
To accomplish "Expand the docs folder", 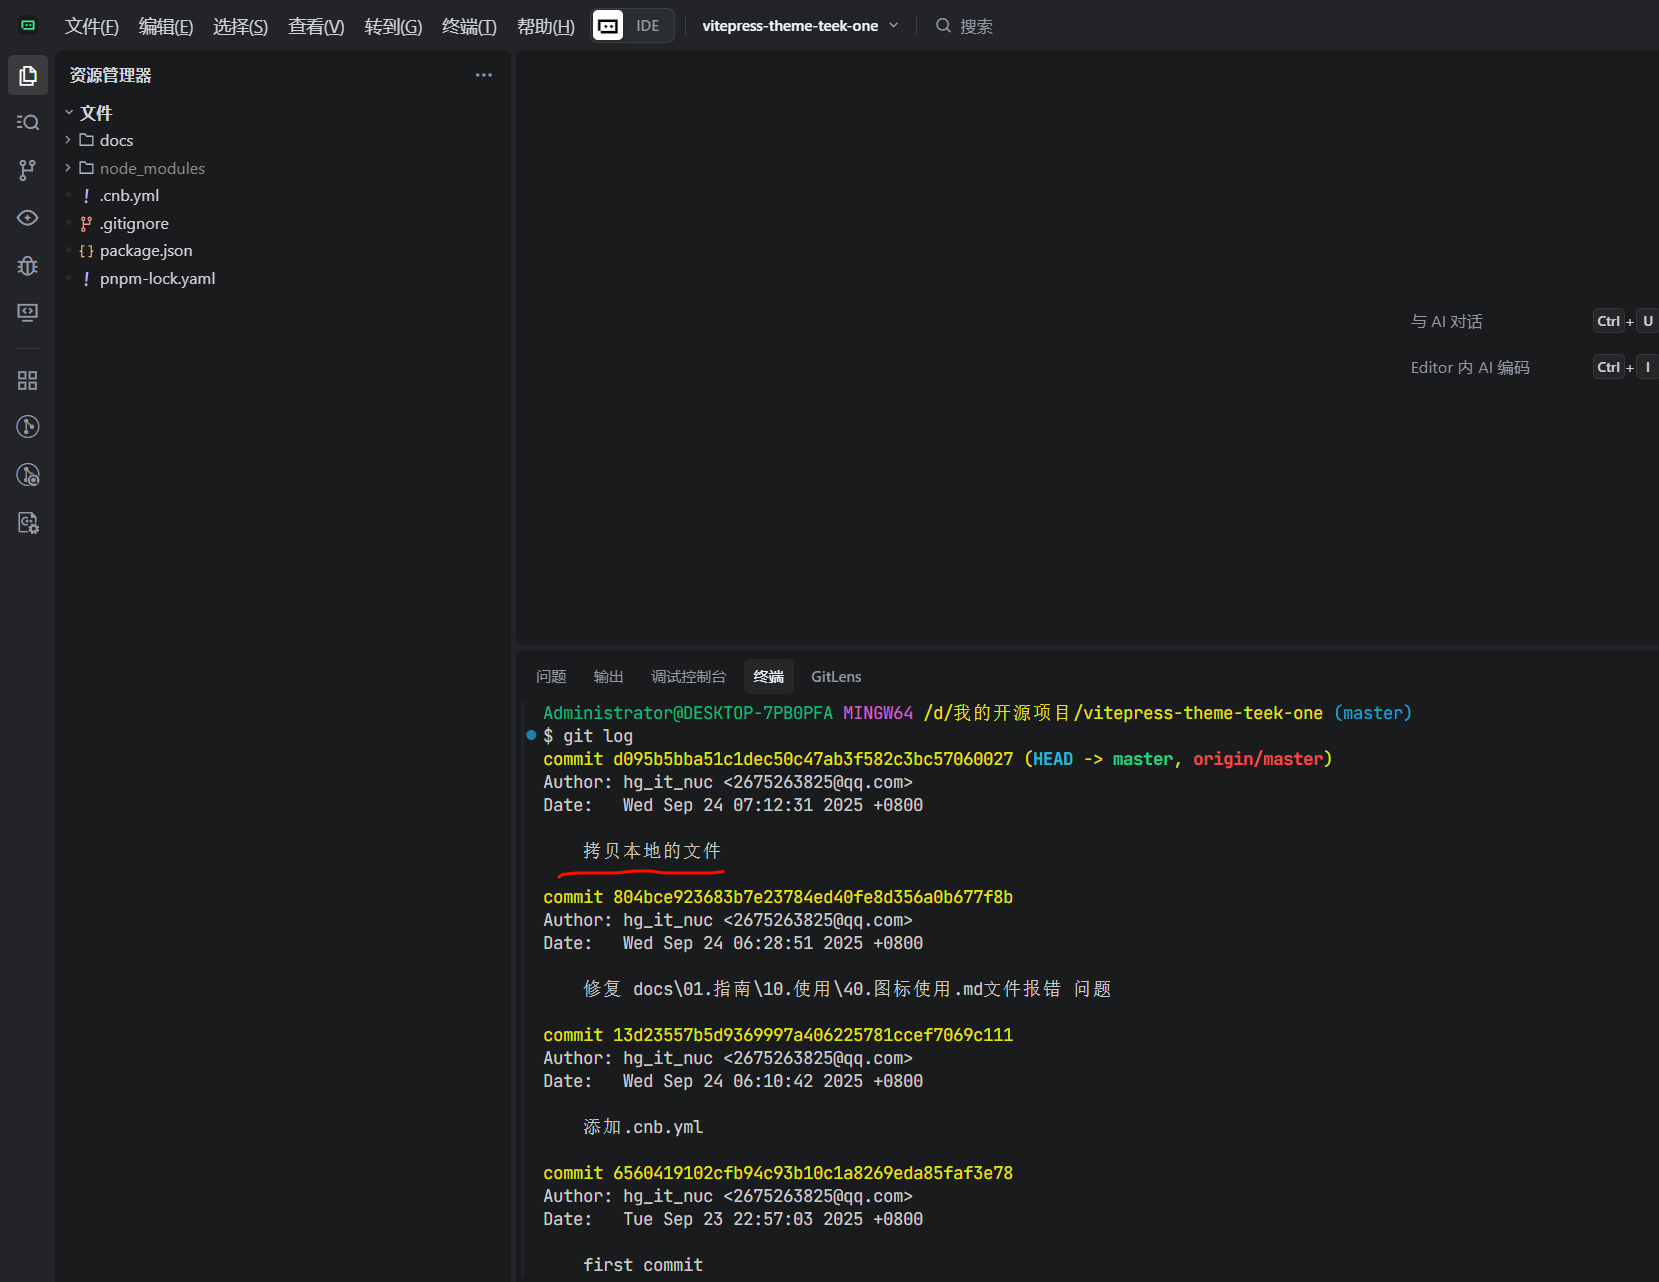I will (x=116, y=141).
